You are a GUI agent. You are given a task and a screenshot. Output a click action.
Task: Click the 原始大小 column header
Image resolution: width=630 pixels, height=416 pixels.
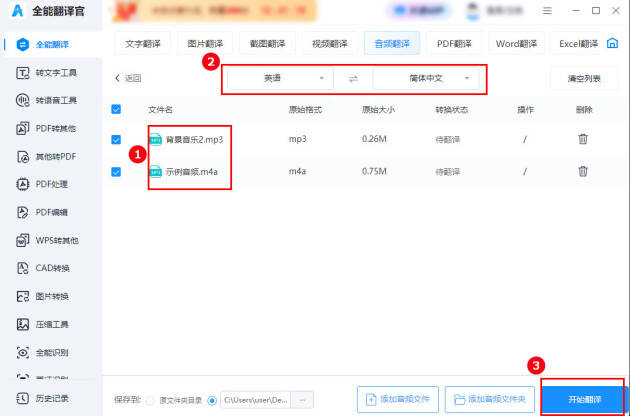(x=378, y=109)
